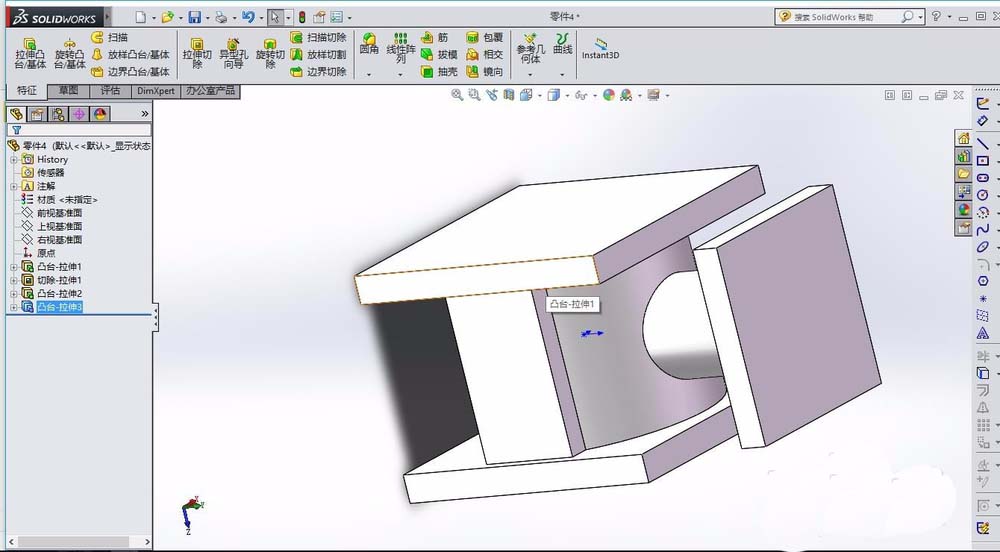Click the Fillet (圆角) tool
The width and height of the screenshot is (1000, 552).
(x=369, y=44)
